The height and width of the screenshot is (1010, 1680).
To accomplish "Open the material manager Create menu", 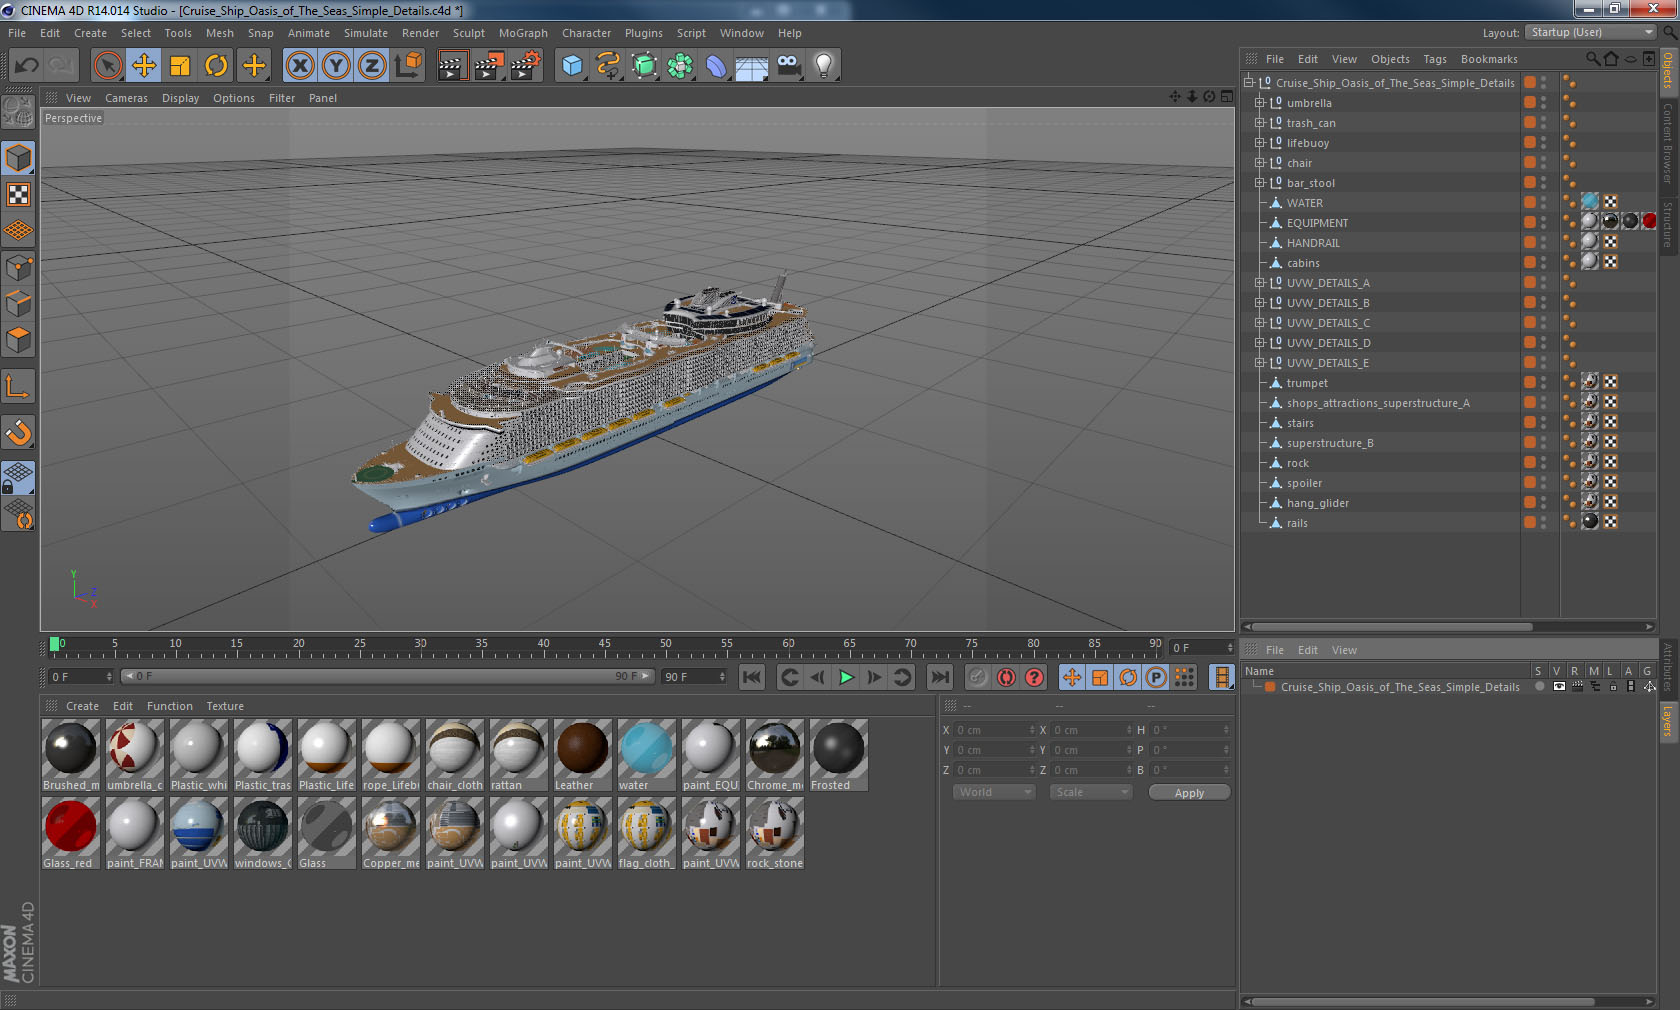I will pos(82,706).
